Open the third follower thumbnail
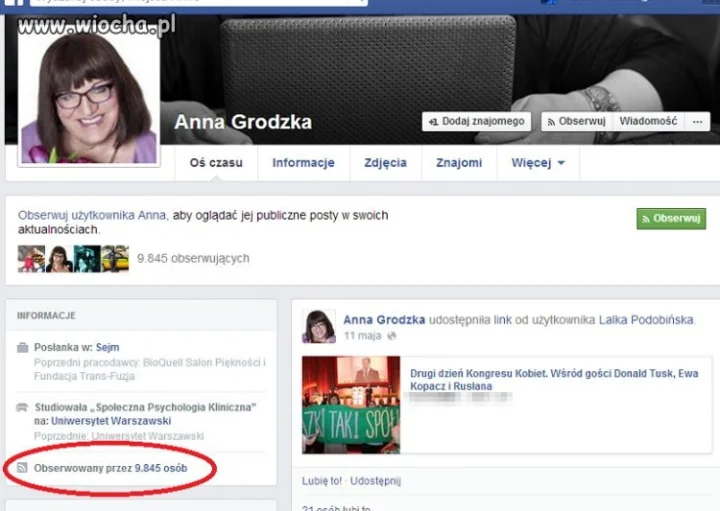Image resolution: width=720 pixels, height=511 pixels. [x=87, y=258]
